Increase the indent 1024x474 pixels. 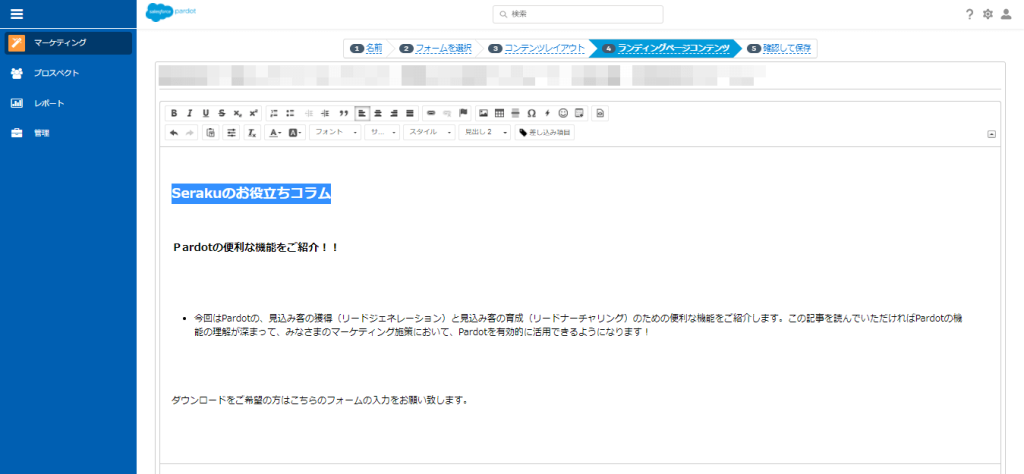coord(325,113)
